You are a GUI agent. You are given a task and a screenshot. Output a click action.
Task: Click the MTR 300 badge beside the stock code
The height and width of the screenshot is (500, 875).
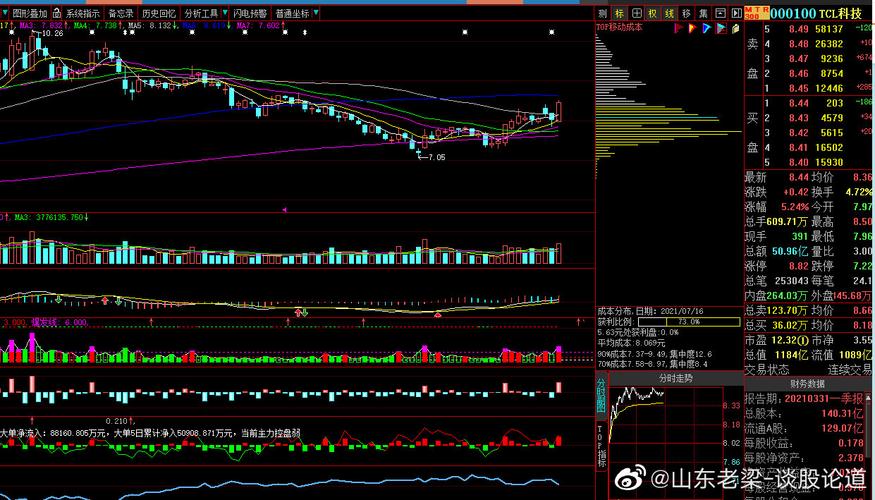click(x=758, y=13)
